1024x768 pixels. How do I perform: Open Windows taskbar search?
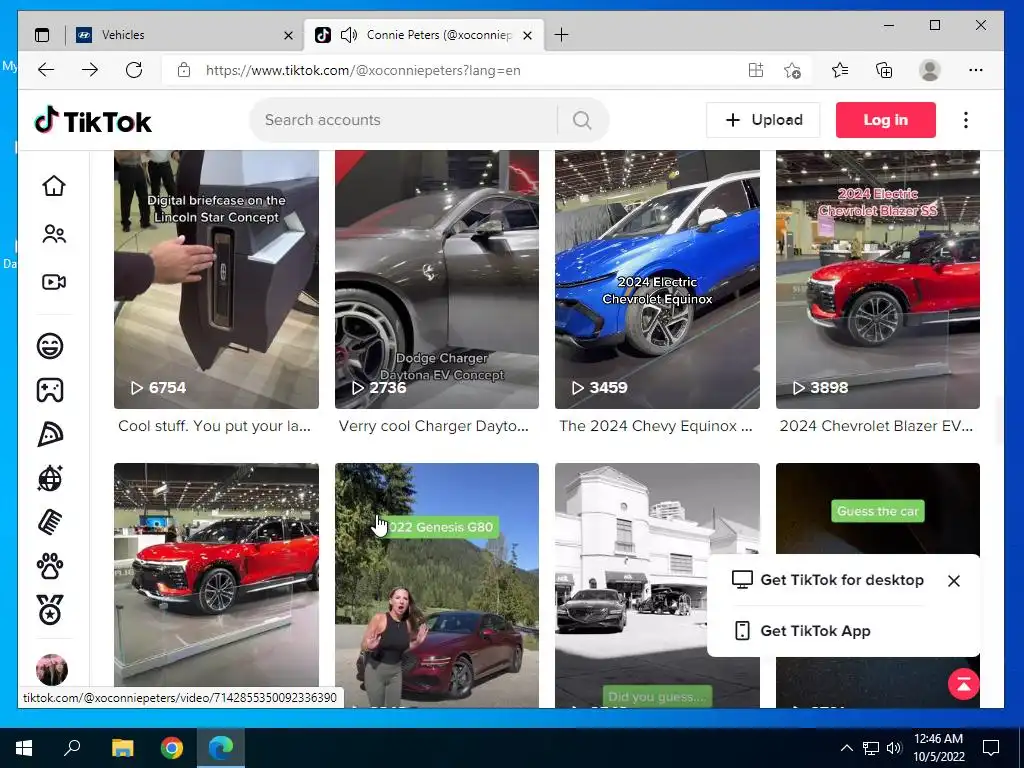(x=72, y=748)
